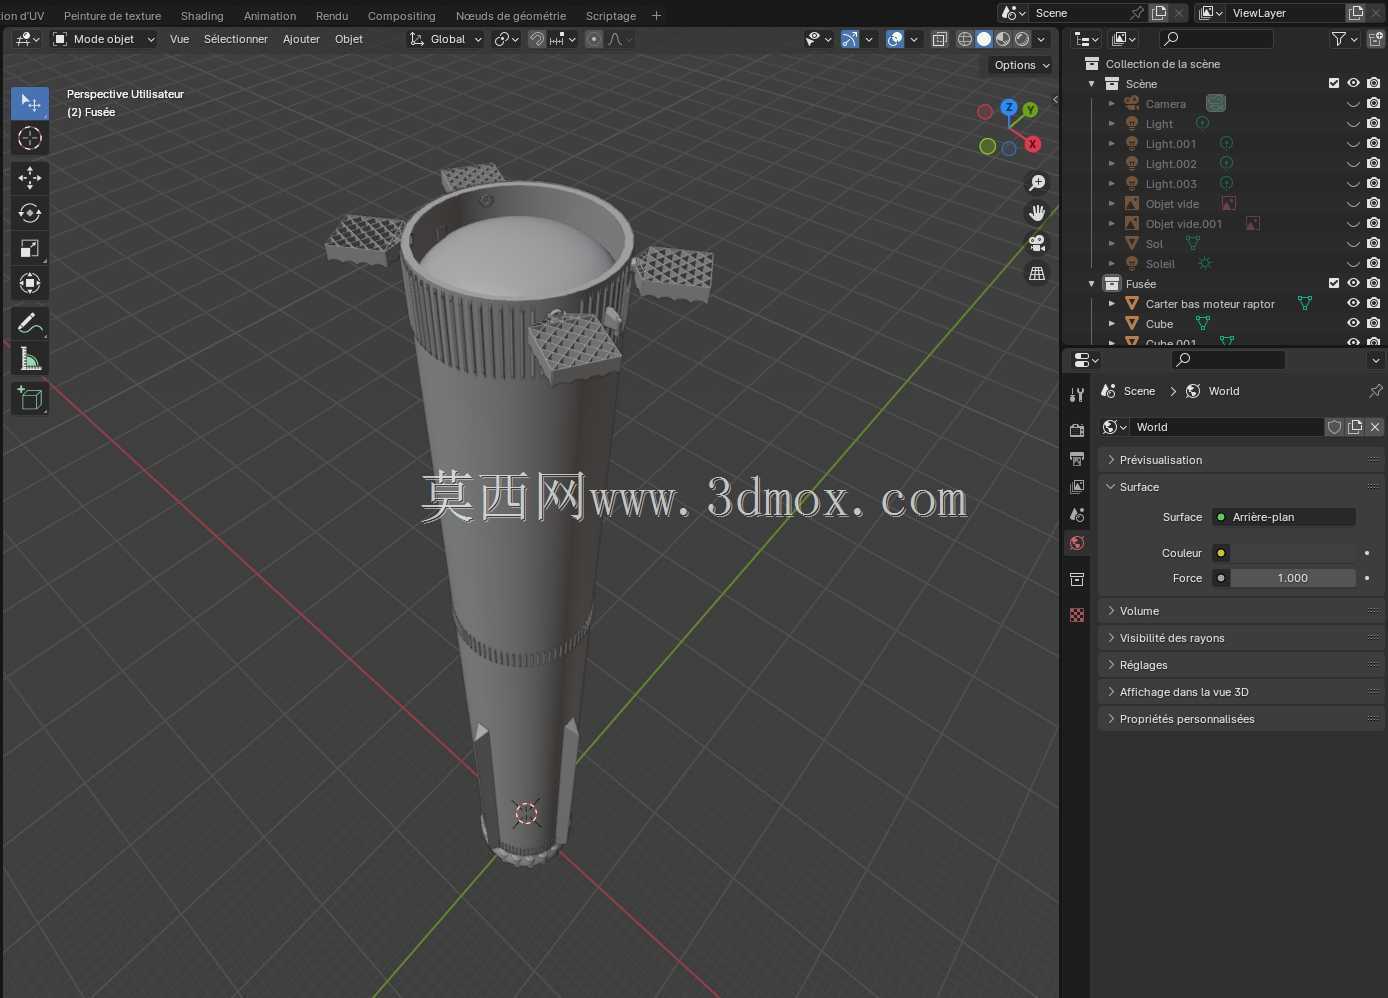1388x998 pixels.
Task: Open the Output properties tab
Action: (1077, 459)
